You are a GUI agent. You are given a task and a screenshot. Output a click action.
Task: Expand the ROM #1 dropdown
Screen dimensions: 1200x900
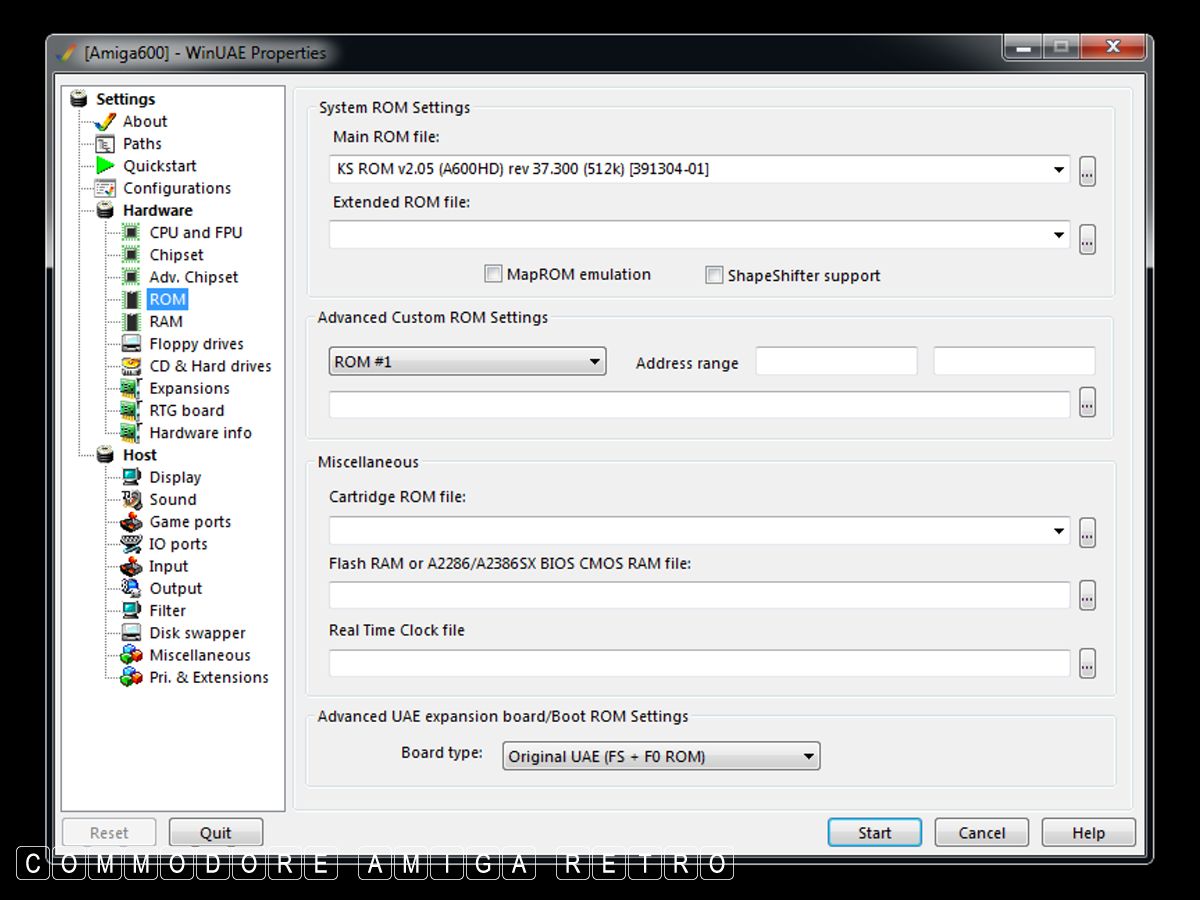point(594,362)
